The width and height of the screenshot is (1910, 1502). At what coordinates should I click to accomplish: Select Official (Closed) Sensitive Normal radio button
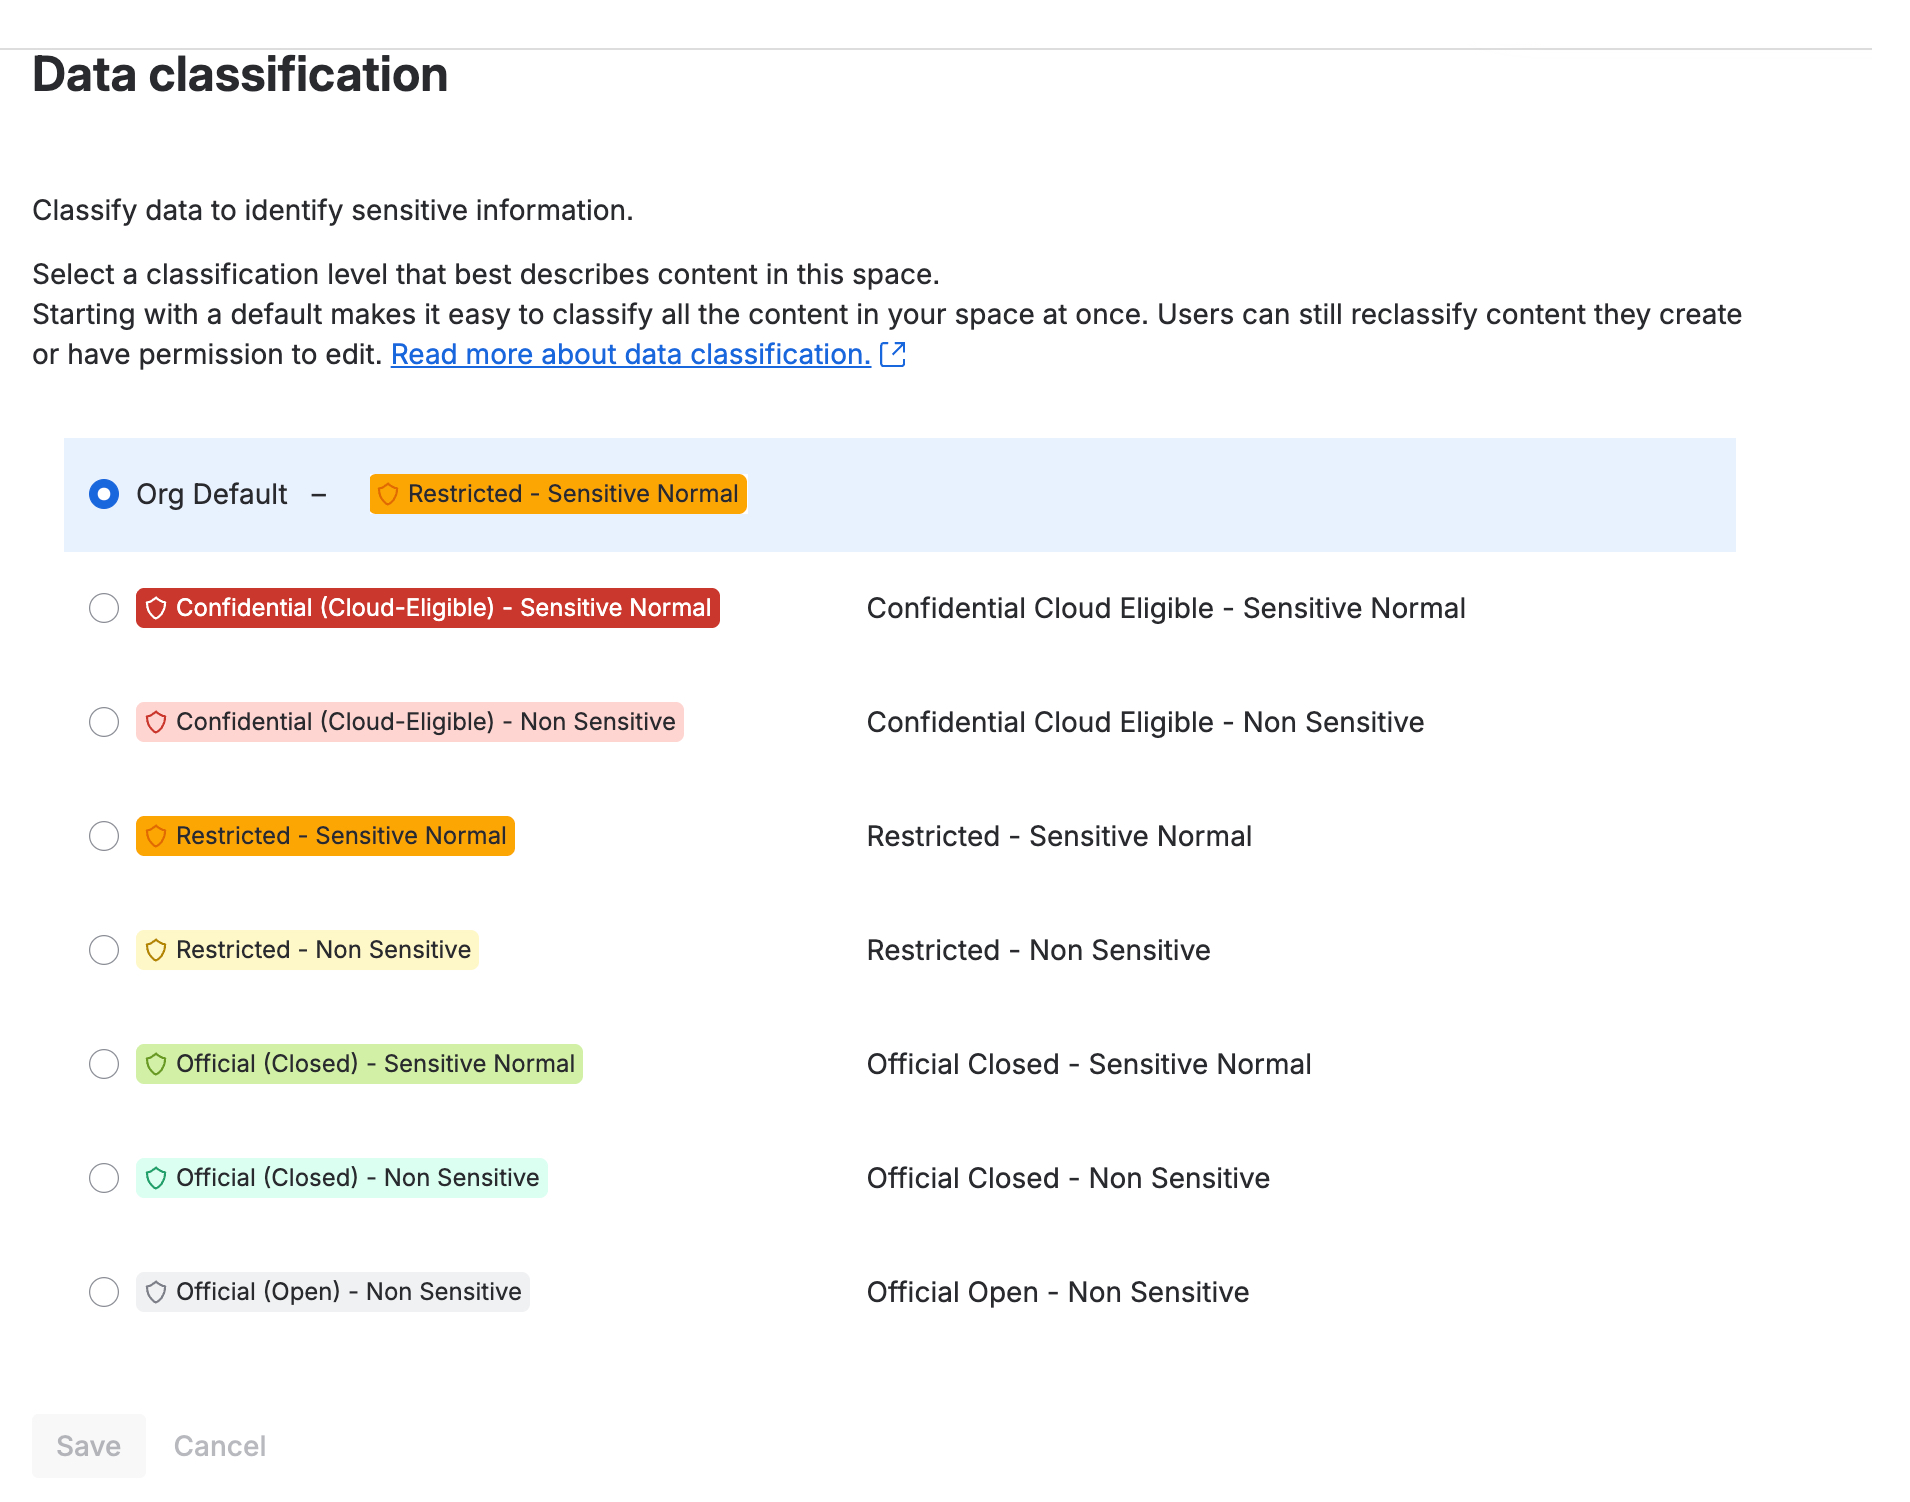tap(104, 1064)
